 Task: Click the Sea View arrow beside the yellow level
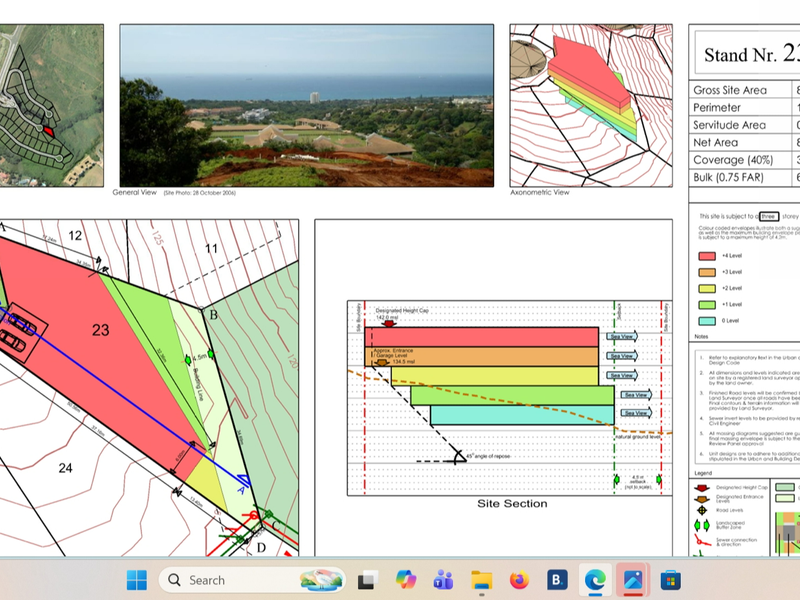[x=622, y=375]
